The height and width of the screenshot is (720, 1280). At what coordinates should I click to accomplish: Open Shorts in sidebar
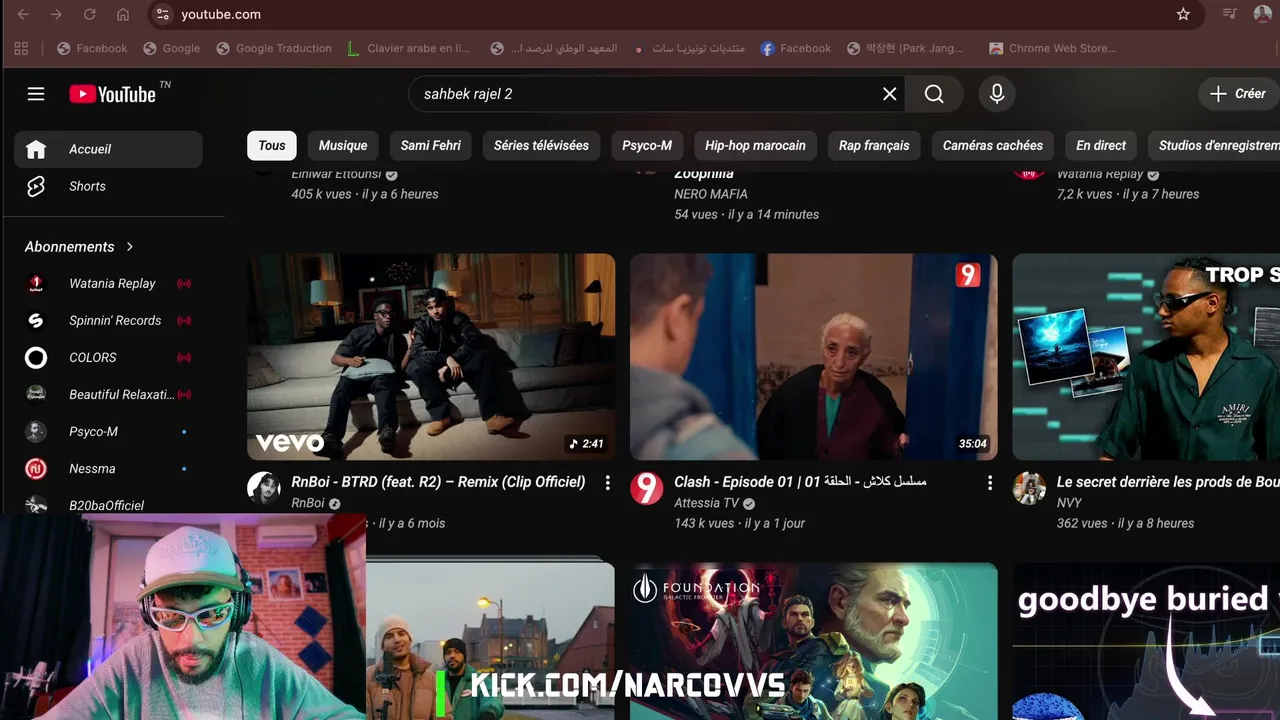pos(108,186)
